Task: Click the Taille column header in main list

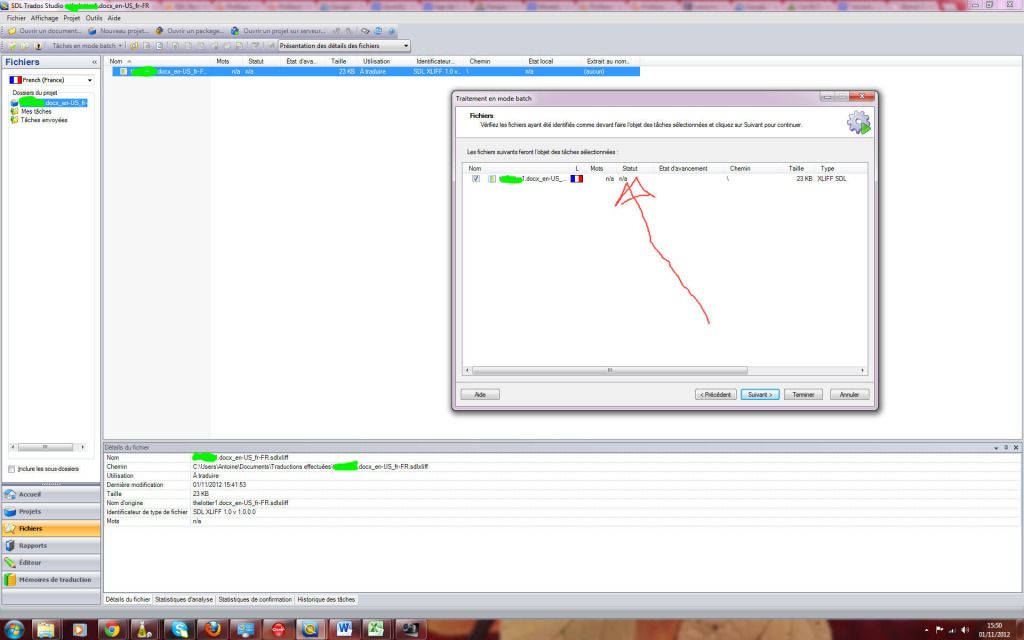Action: 338,61
